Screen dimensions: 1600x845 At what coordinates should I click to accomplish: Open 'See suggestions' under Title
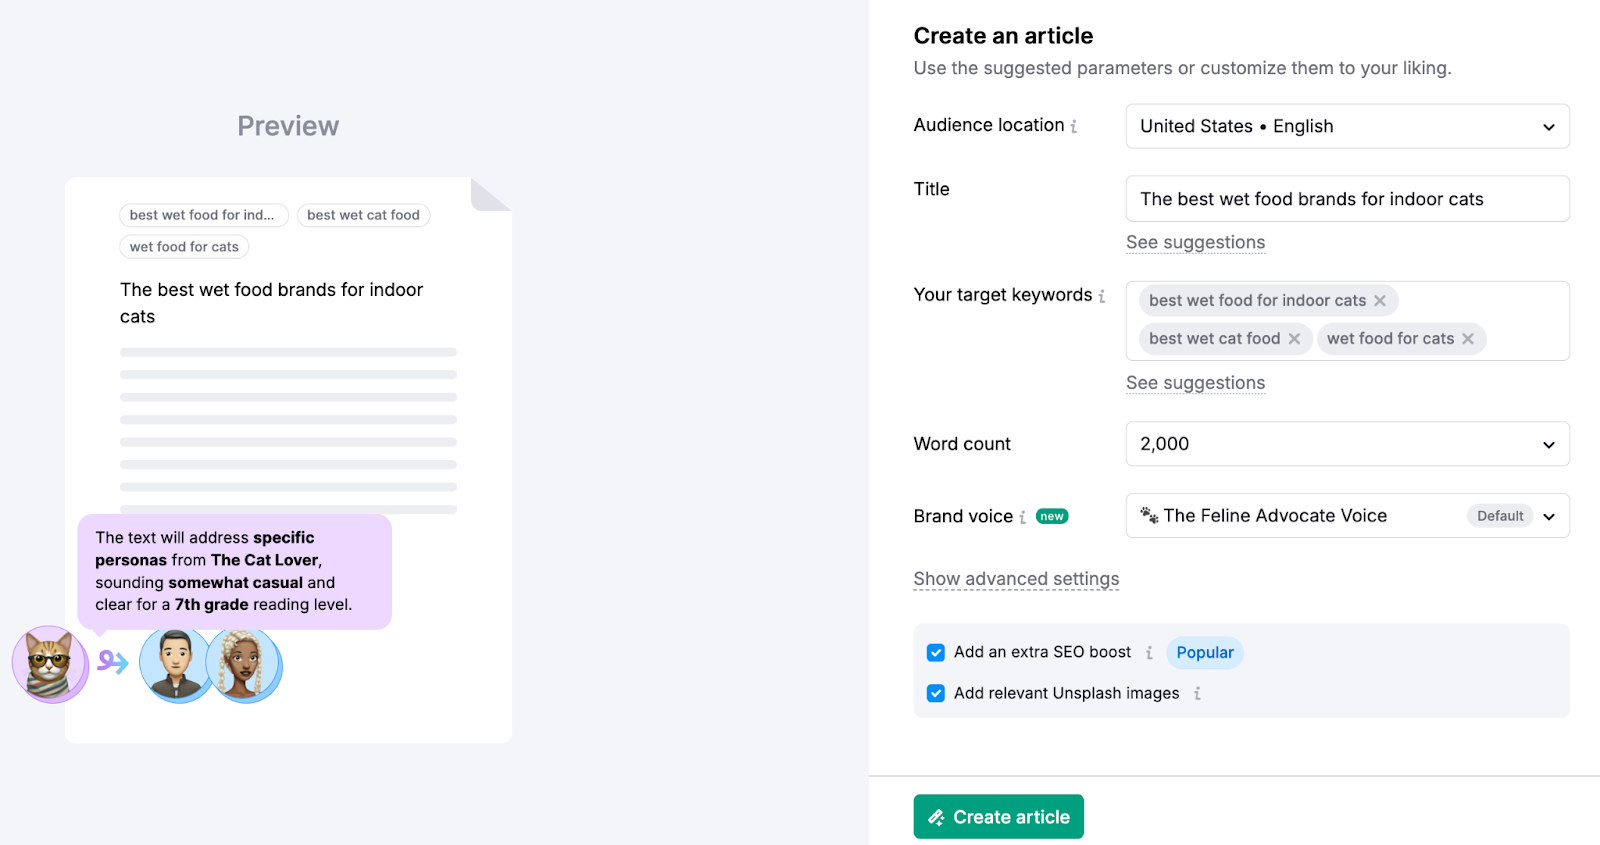1195,242
